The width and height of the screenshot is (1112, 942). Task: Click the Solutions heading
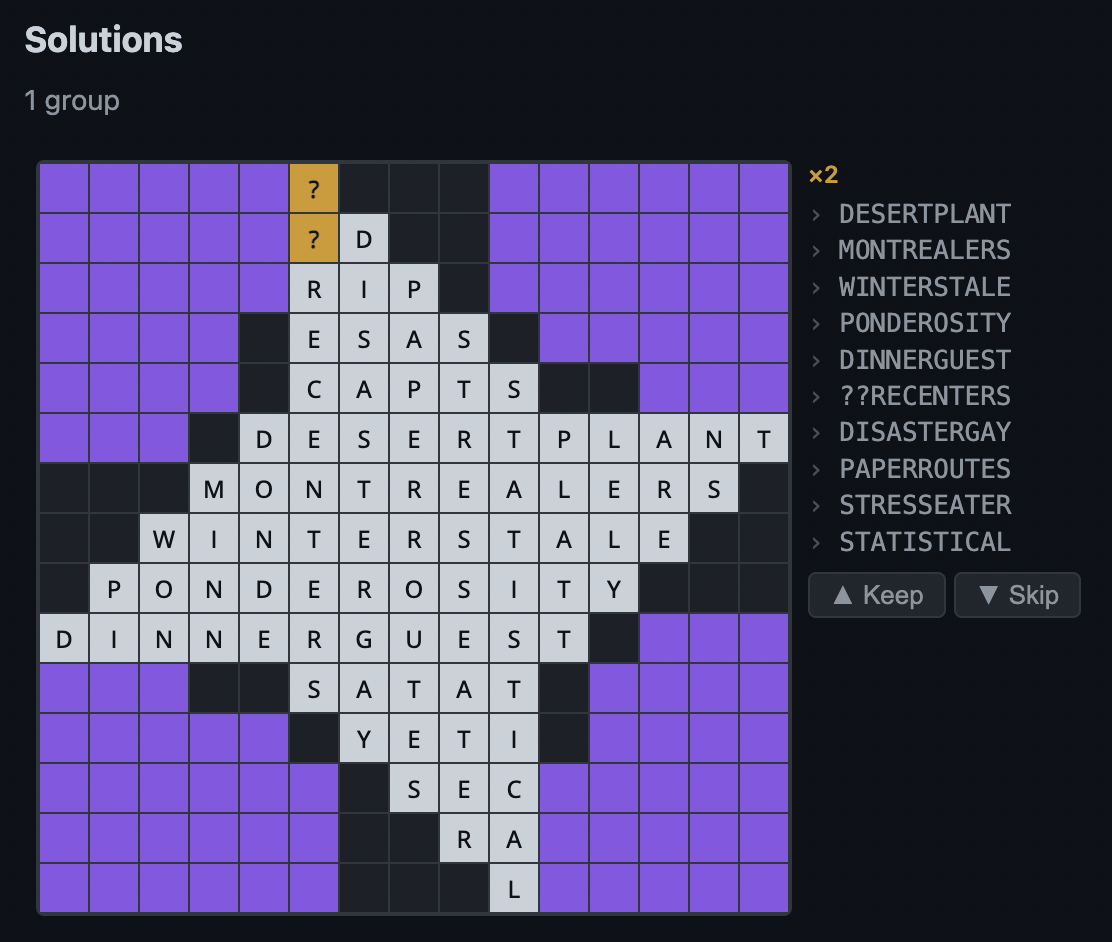coord(103,40)
